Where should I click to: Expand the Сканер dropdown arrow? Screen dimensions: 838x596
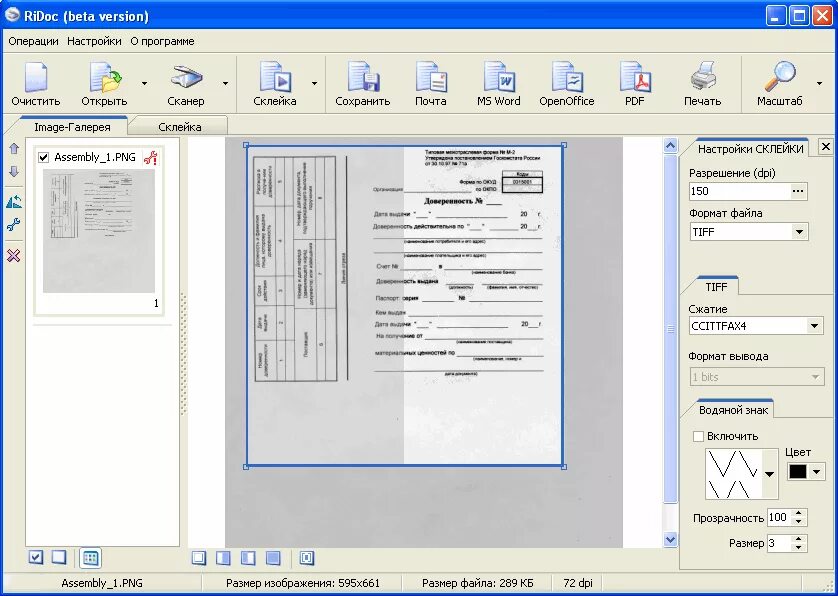[x=226, y=83]
